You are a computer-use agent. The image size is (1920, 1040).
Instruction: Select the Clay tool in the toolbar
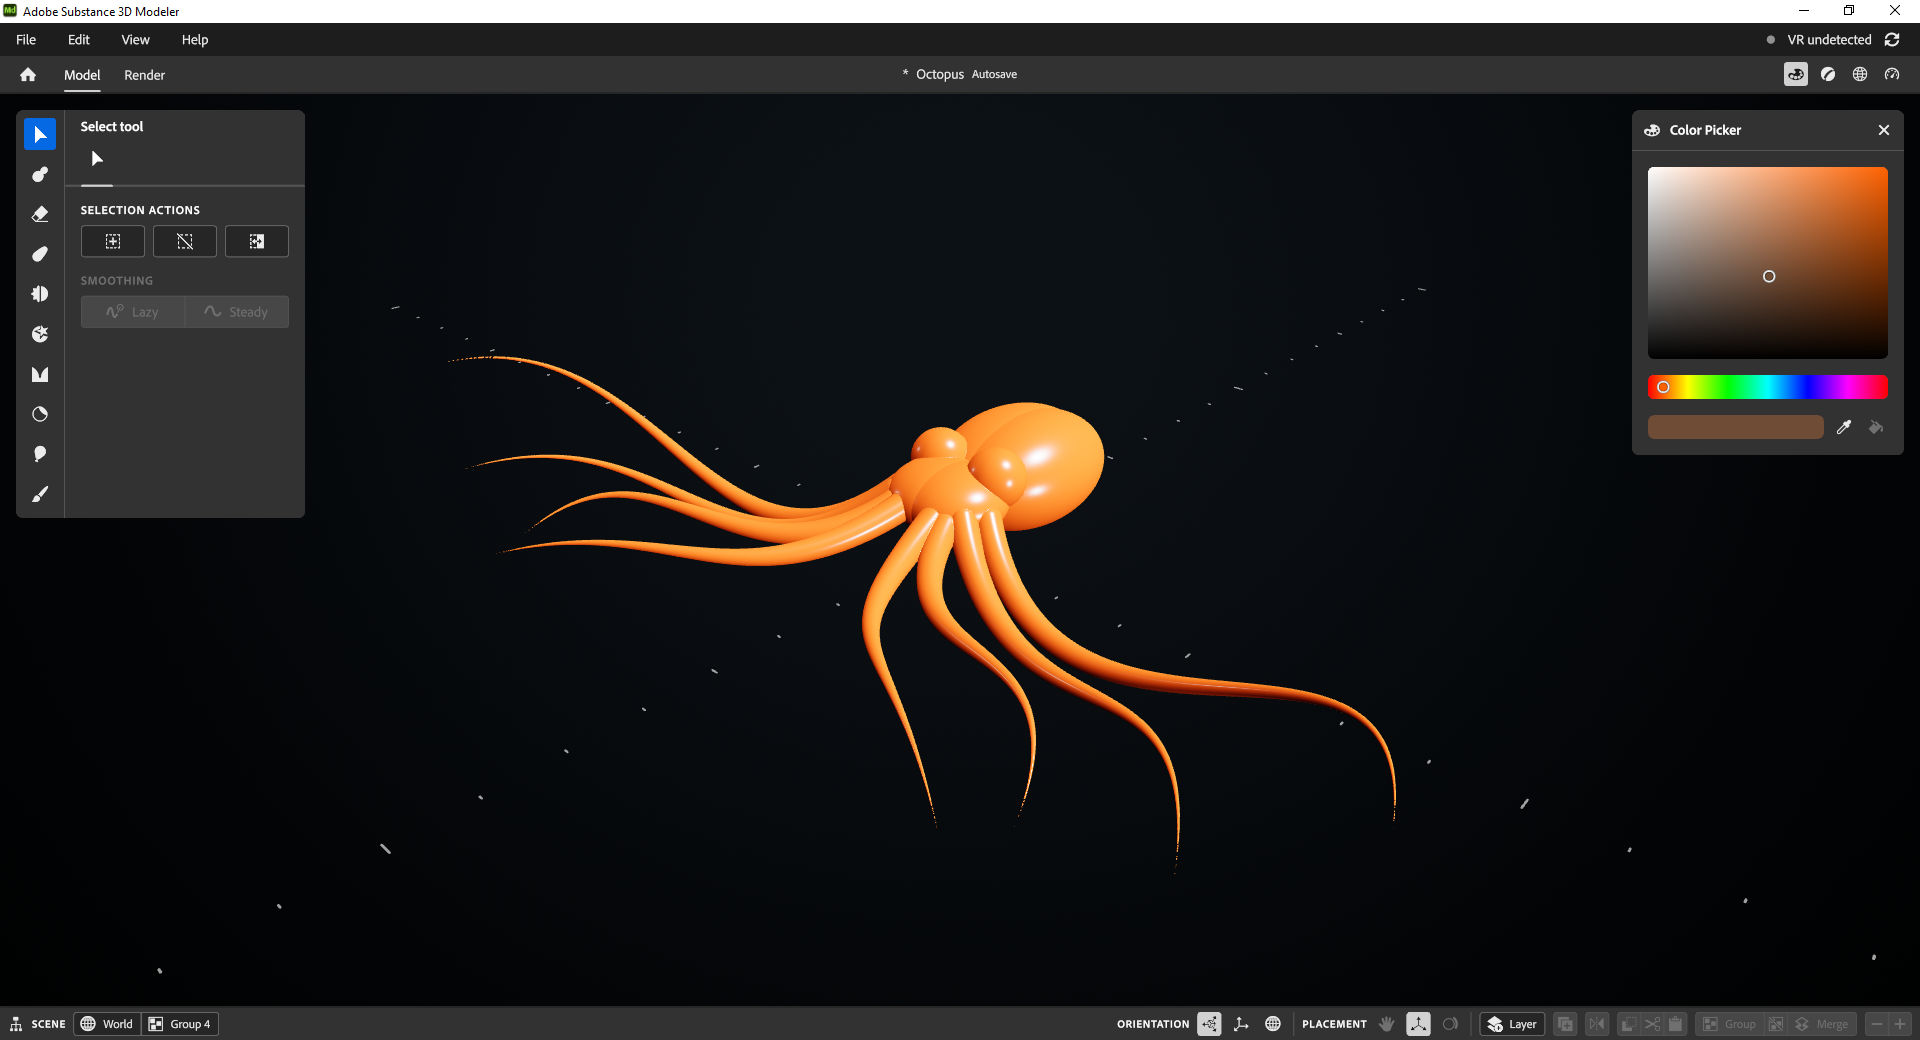pyautogui.click(x=40, y=174)
